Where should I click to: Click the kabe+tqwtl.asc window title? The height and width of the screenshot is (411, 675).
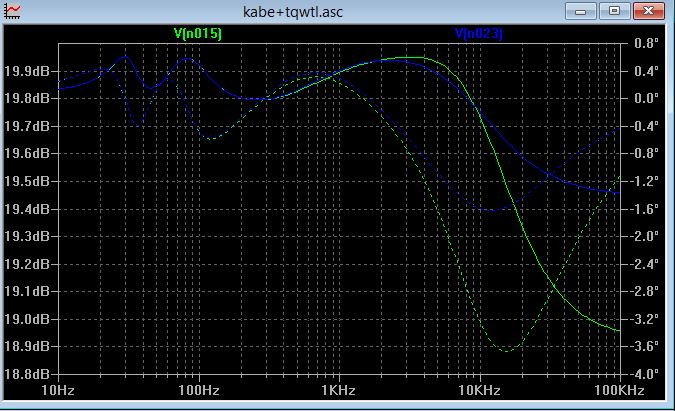(x=293, y=12)
